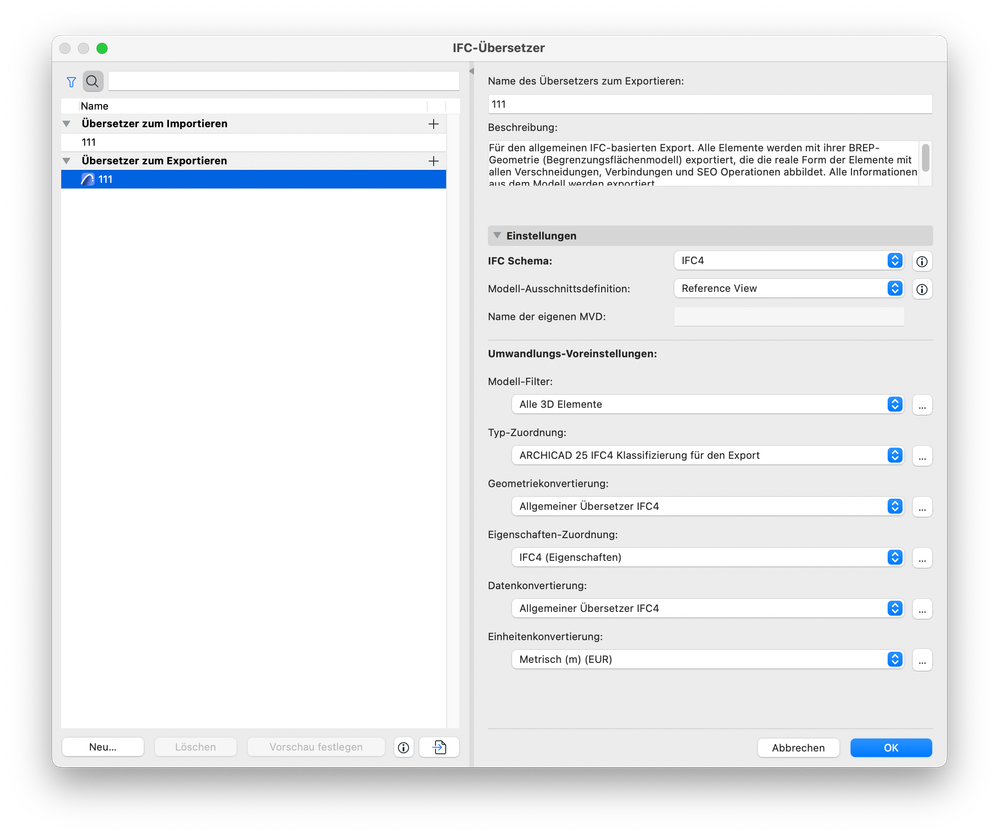Open Typ-Zuordnung options ellipsis button
This screenshot has height=836, width=999.
pos(922,456)
